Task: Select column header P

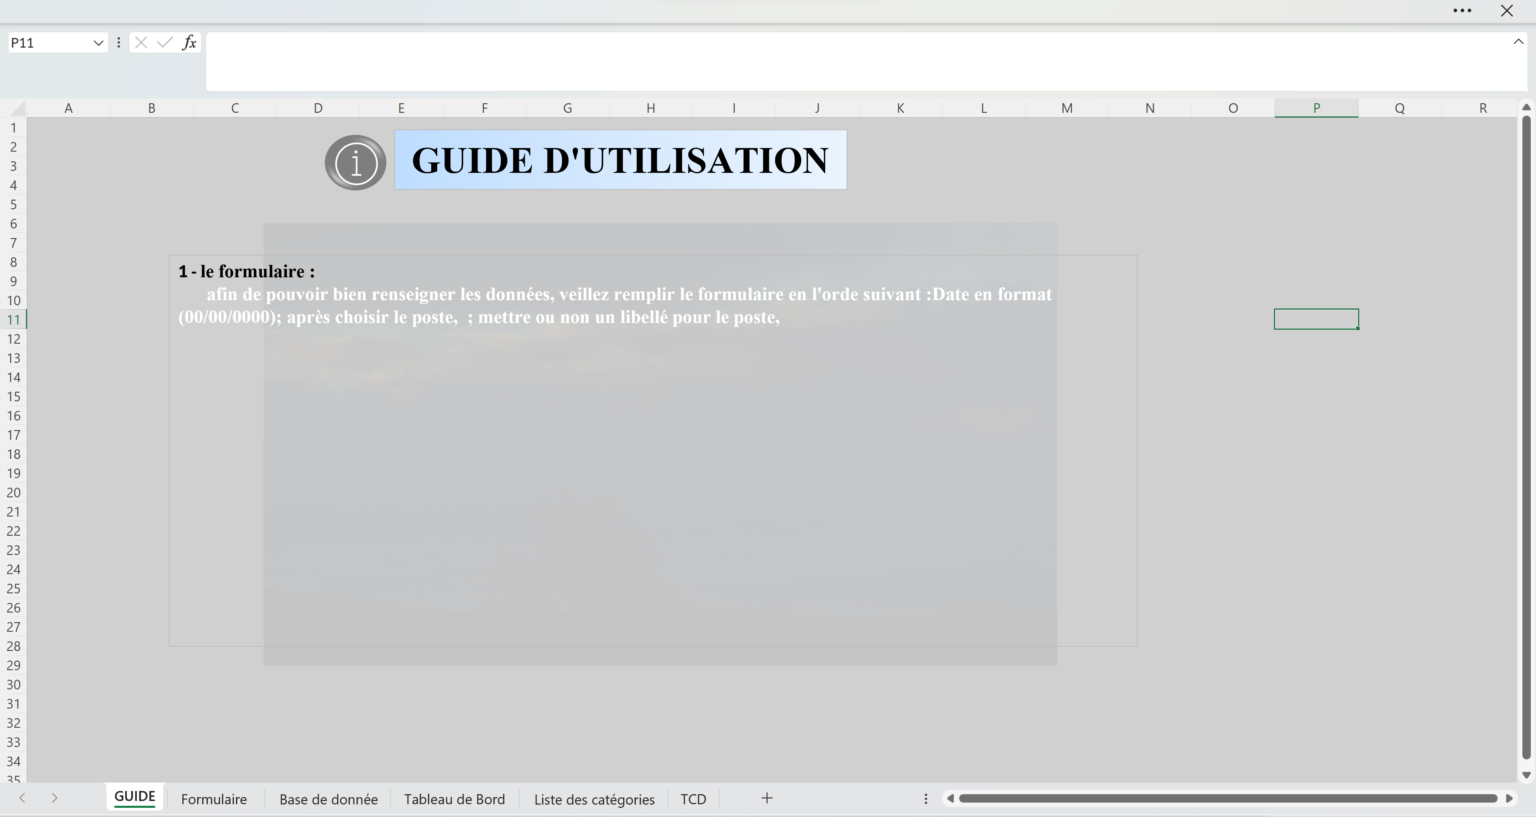Action: coord(1316,108)
